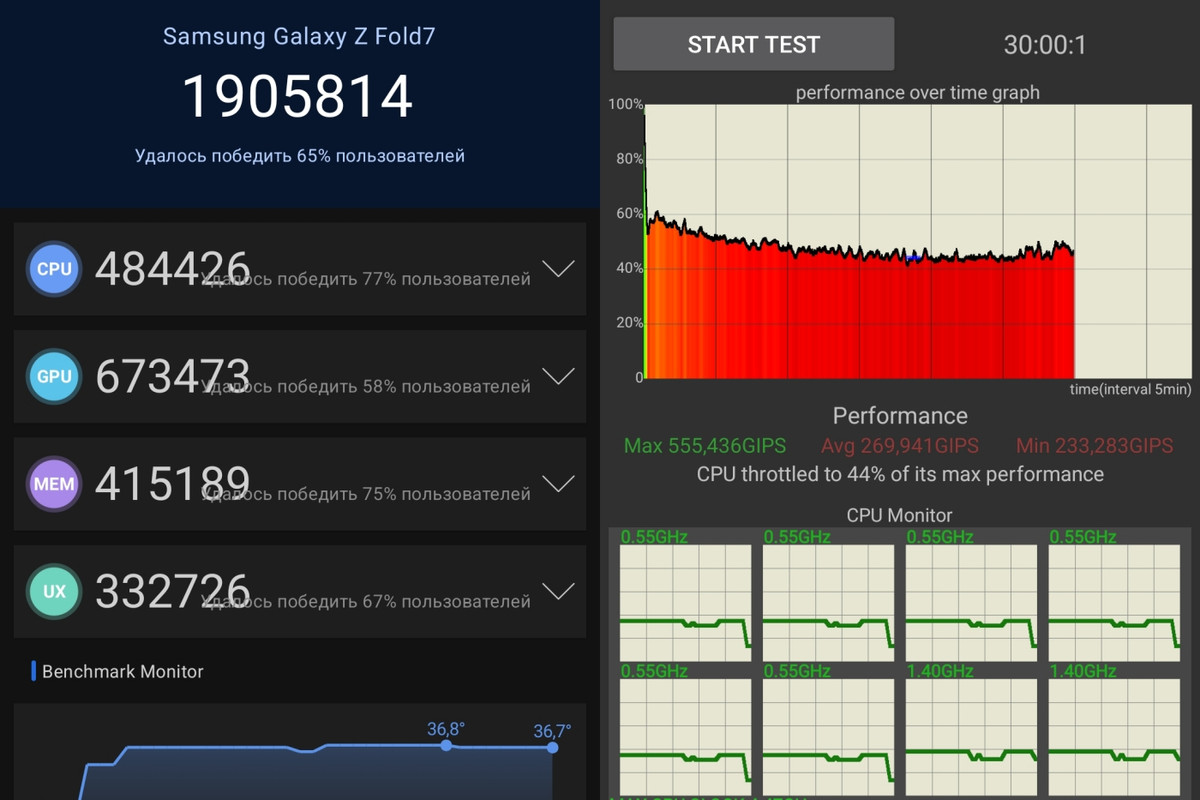Select the Avg 269,941GIPS value
This screenshot has width=1200, height=800.
[900, 446]
